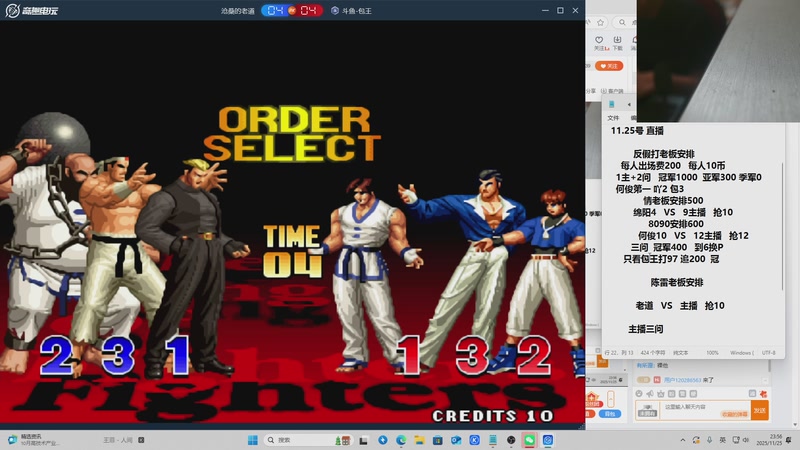Open the green WeChat icon on taskbar

point(530,440)
